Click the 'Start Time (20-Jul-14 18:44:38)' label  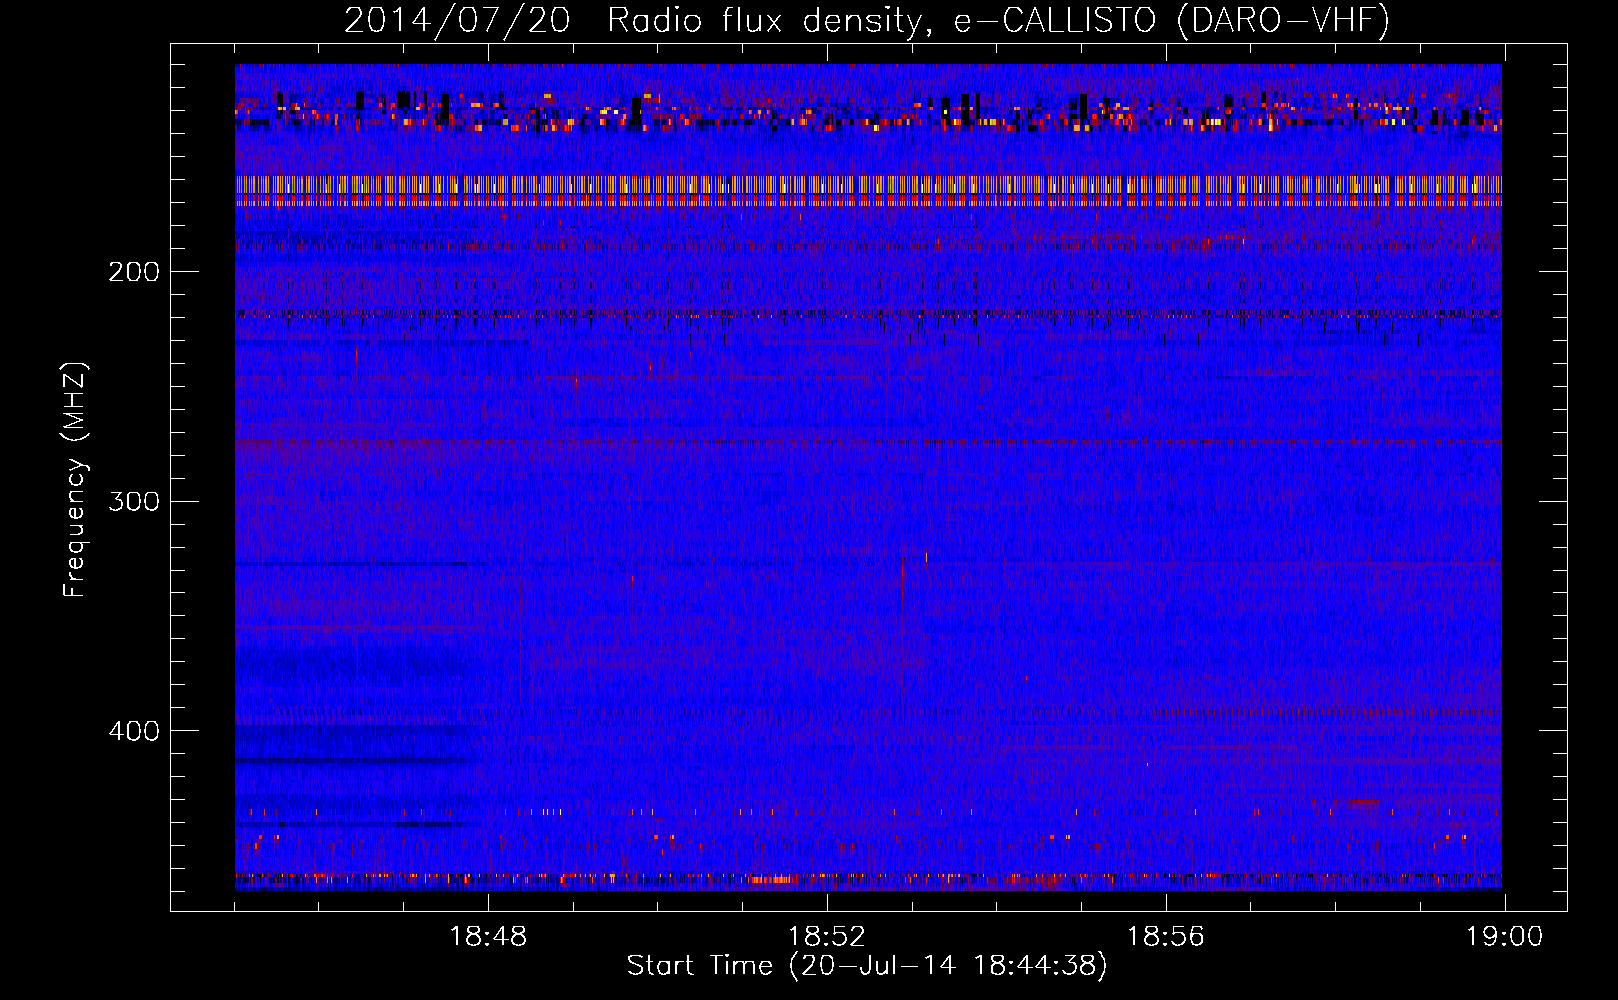[867, 966]
